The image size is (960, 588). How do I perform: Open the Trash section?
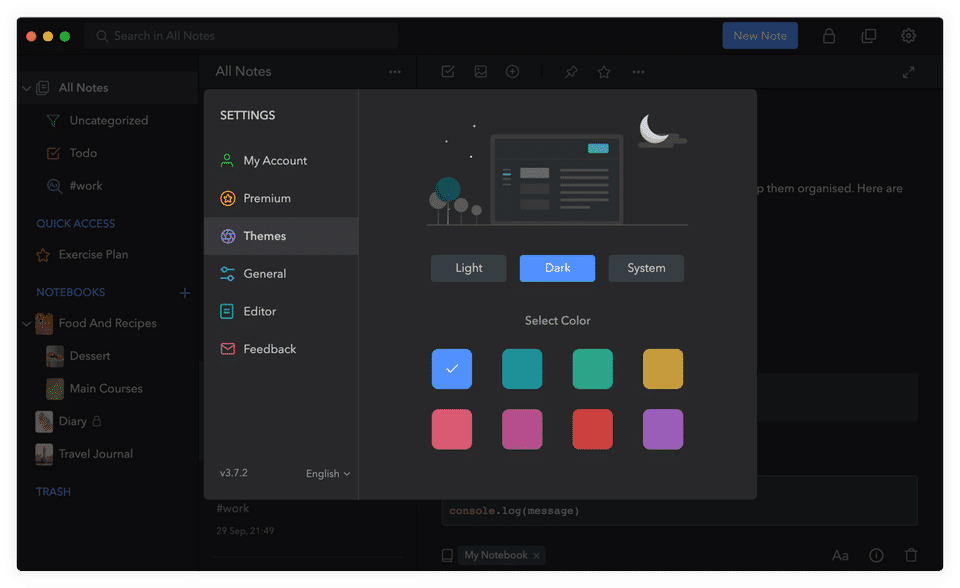coord(53,492)
